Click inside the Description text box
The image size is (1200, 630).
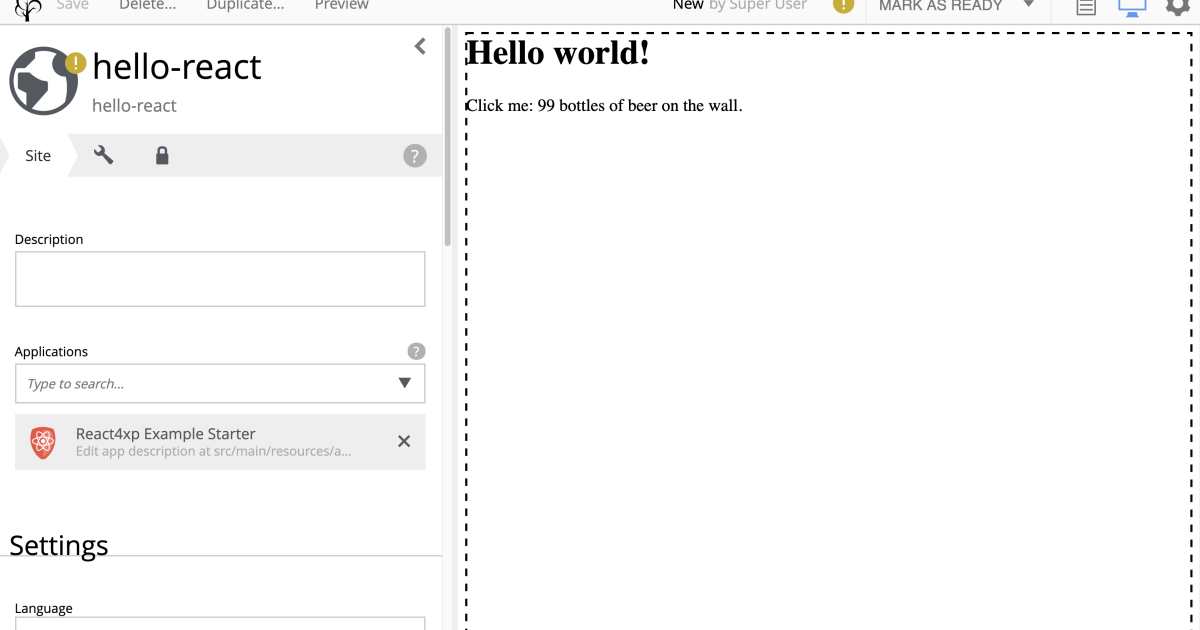pyautogui.click(x=220, y=279)
